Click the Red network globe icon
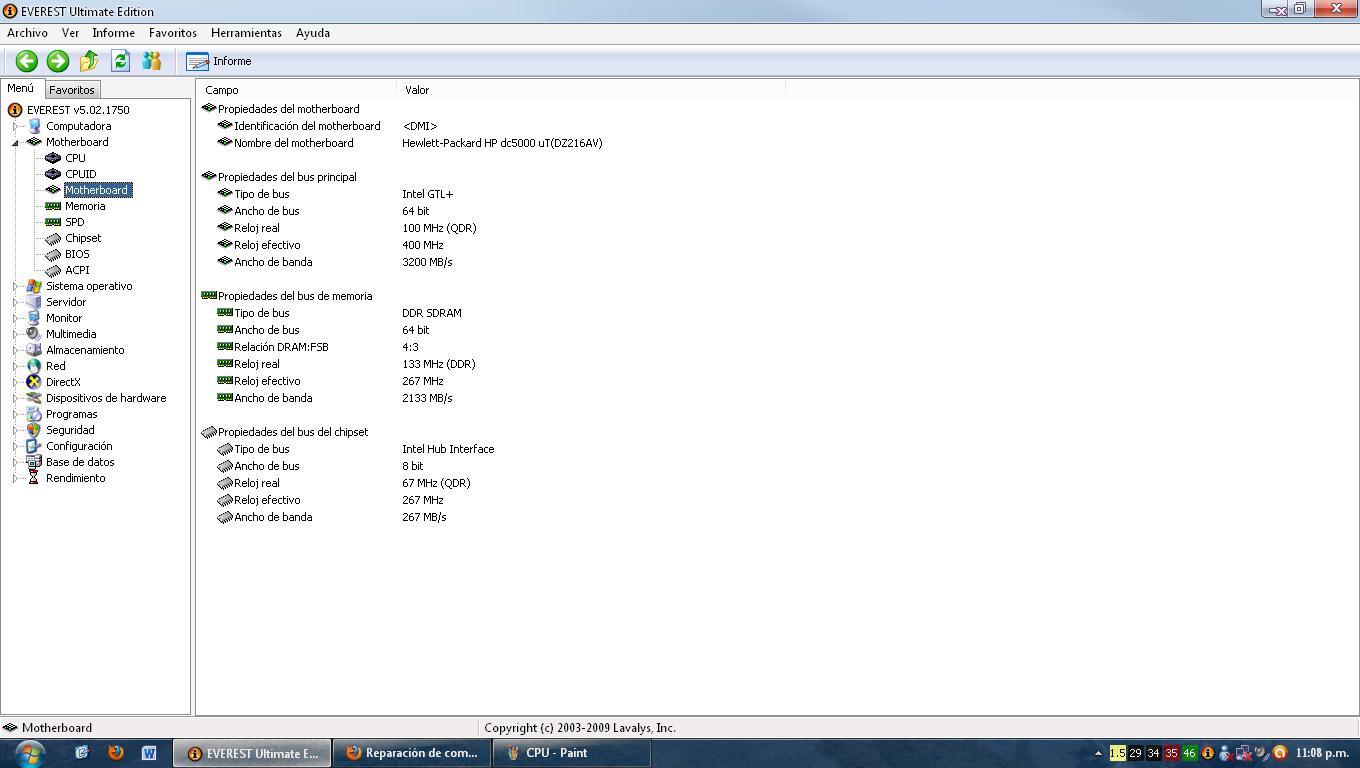The height and width of the screenshot is (768, 1360). click(34, 366)
